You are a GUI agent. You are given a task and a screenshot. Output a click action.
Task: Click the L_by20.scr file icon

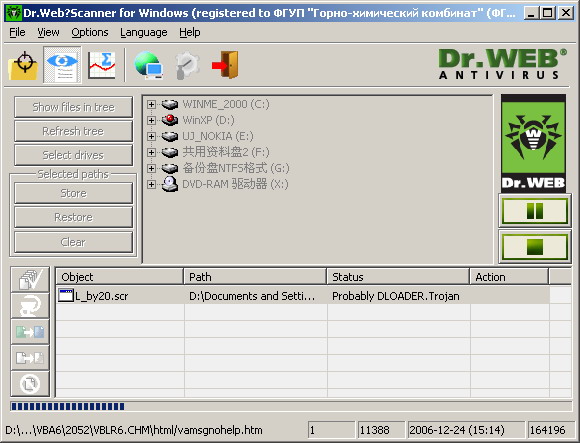pyautogui.click(x=66, y=296)
